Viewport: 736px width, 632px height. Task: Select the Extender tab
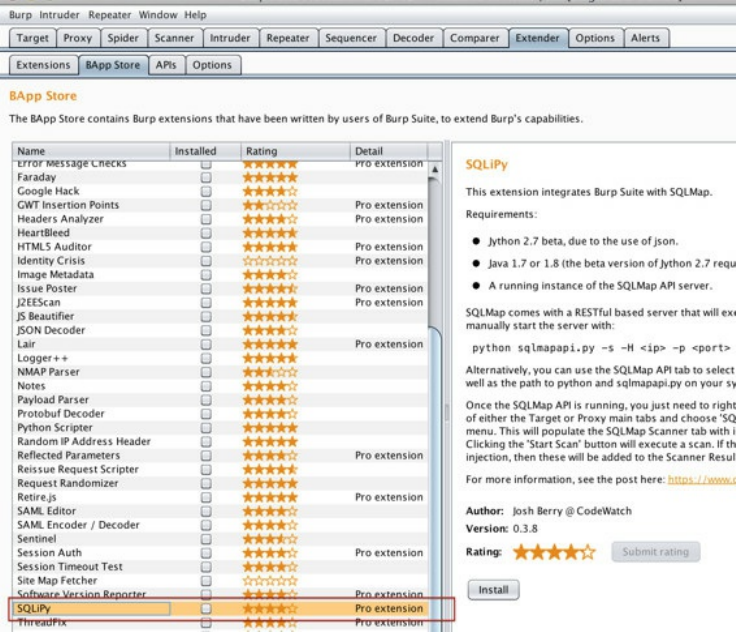(537, 38)
